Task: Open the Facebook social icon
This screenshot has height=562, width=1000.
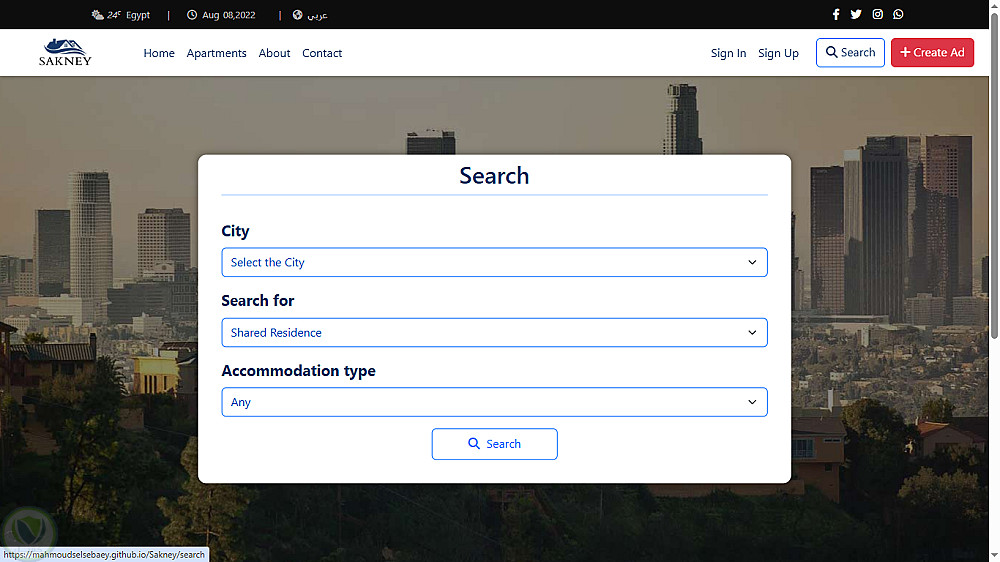Action: pyautogui.click(x=835, y=14)
